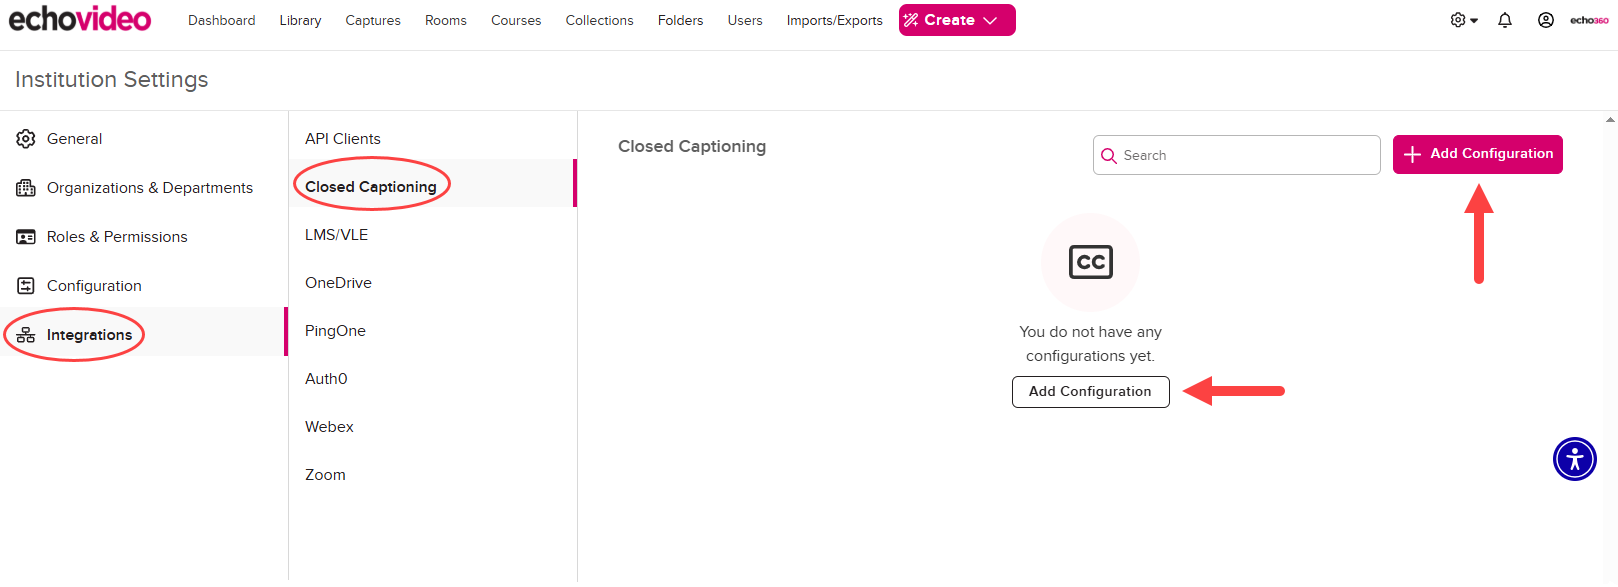Click the General gear icon

click(26, 139)
